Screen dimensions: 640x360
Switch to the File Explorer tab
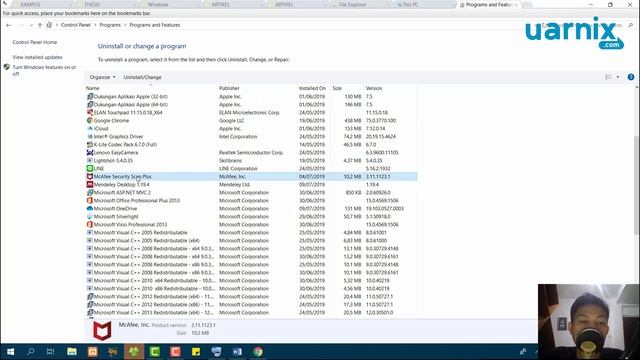(x=352, y=4)
